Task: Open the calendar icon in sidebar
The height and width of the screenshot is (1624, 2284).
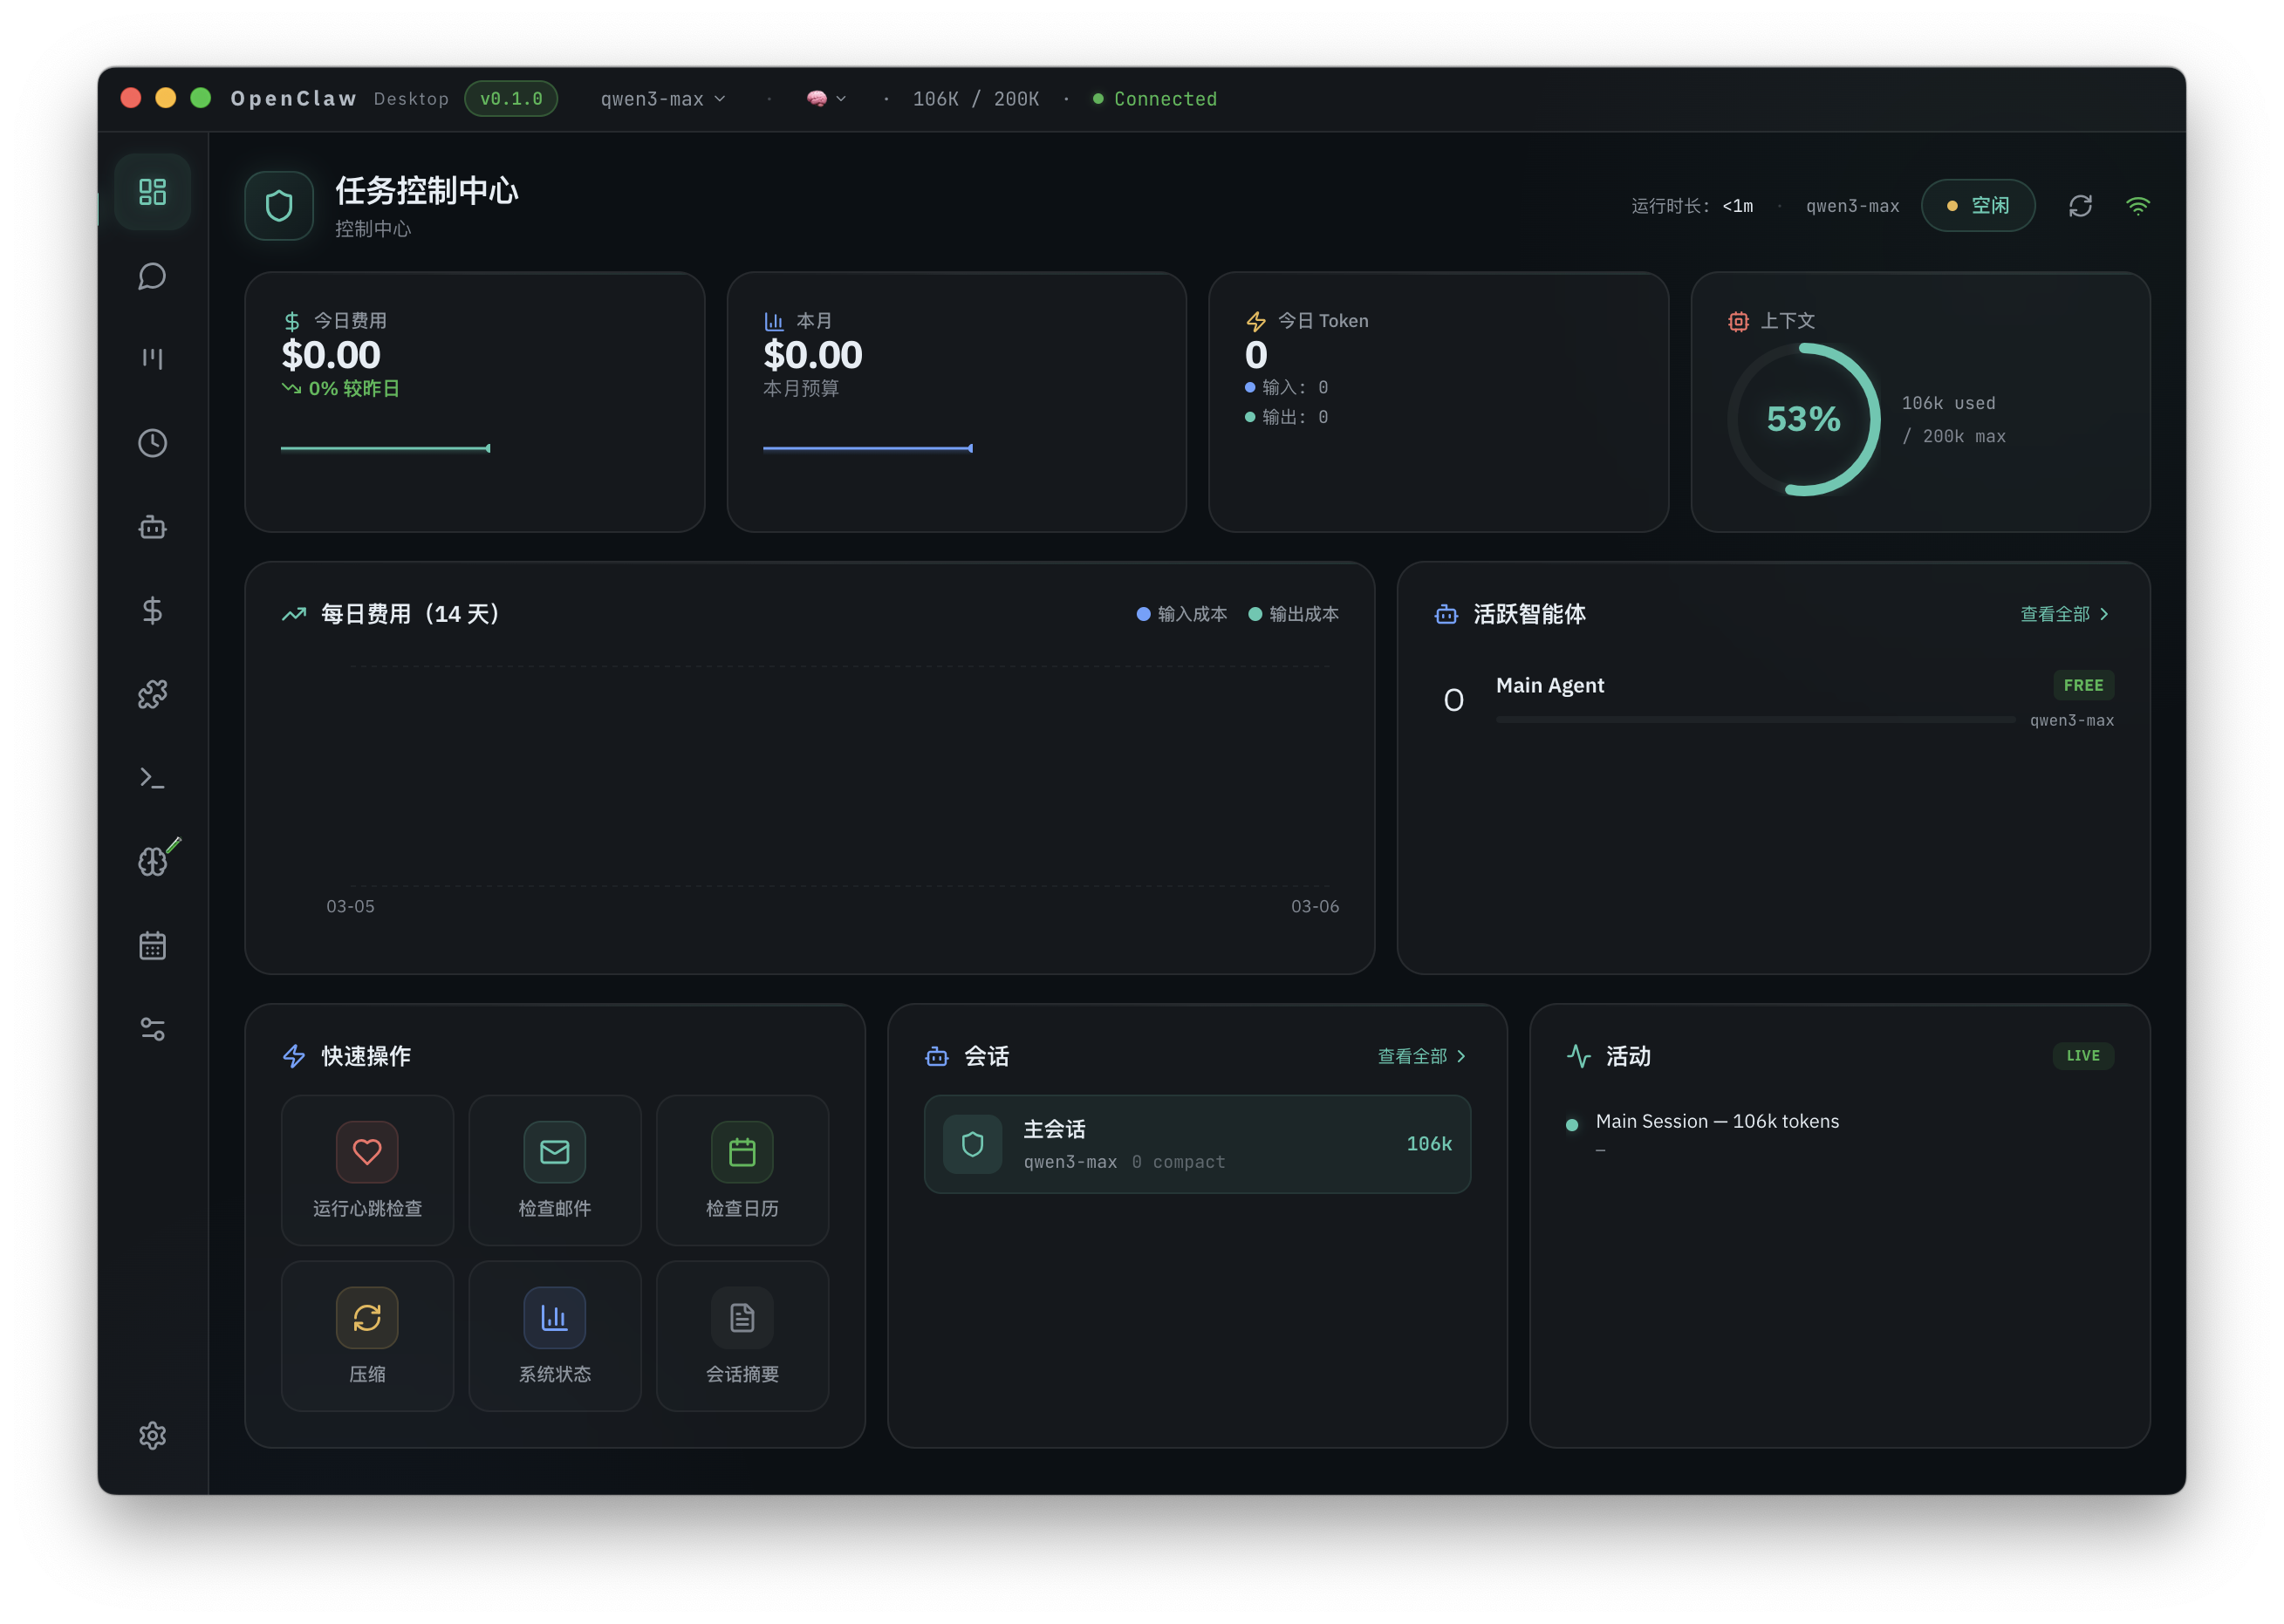Action: [x=152, y=945]
